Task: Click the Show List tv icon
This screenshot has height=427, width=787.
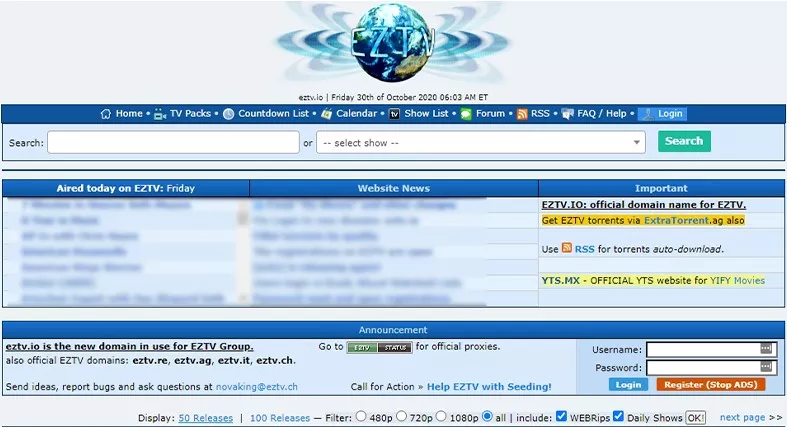Action: click(395, 114)
